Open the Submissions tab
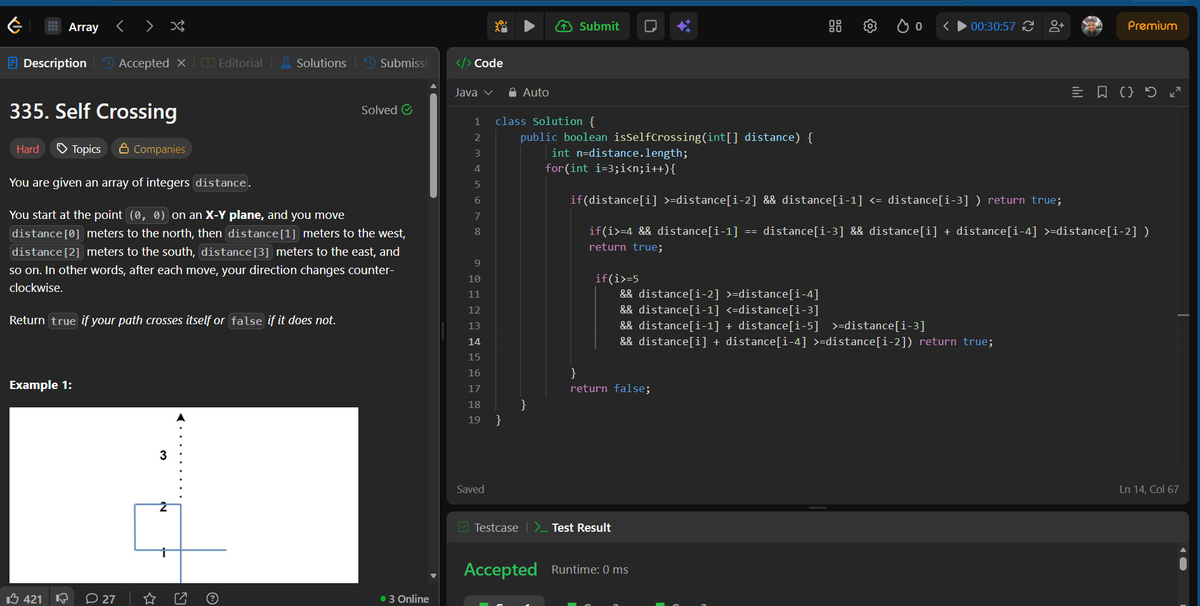 [x=396, y=63]
